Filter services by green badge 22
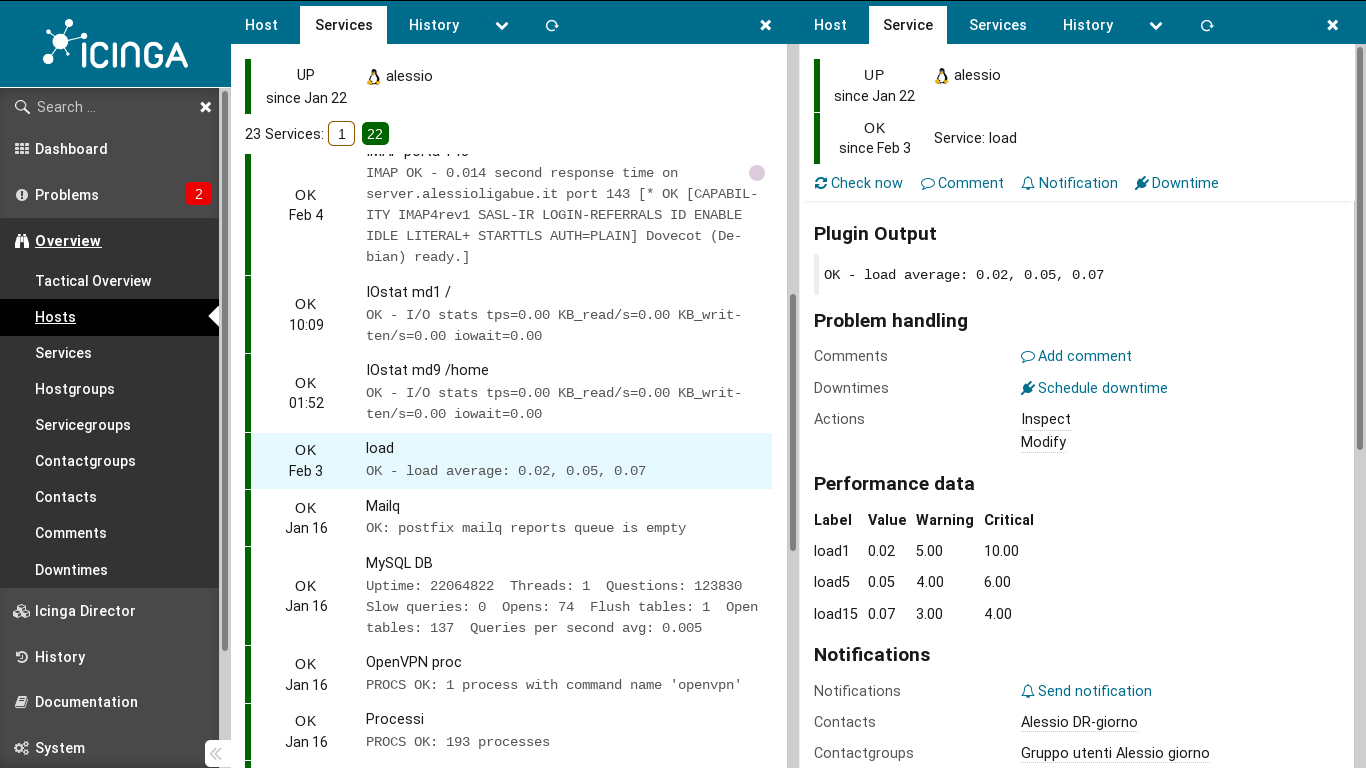The width and height of the screenshot is (1366, 768). pyautogui.click(x=375, y=134)
